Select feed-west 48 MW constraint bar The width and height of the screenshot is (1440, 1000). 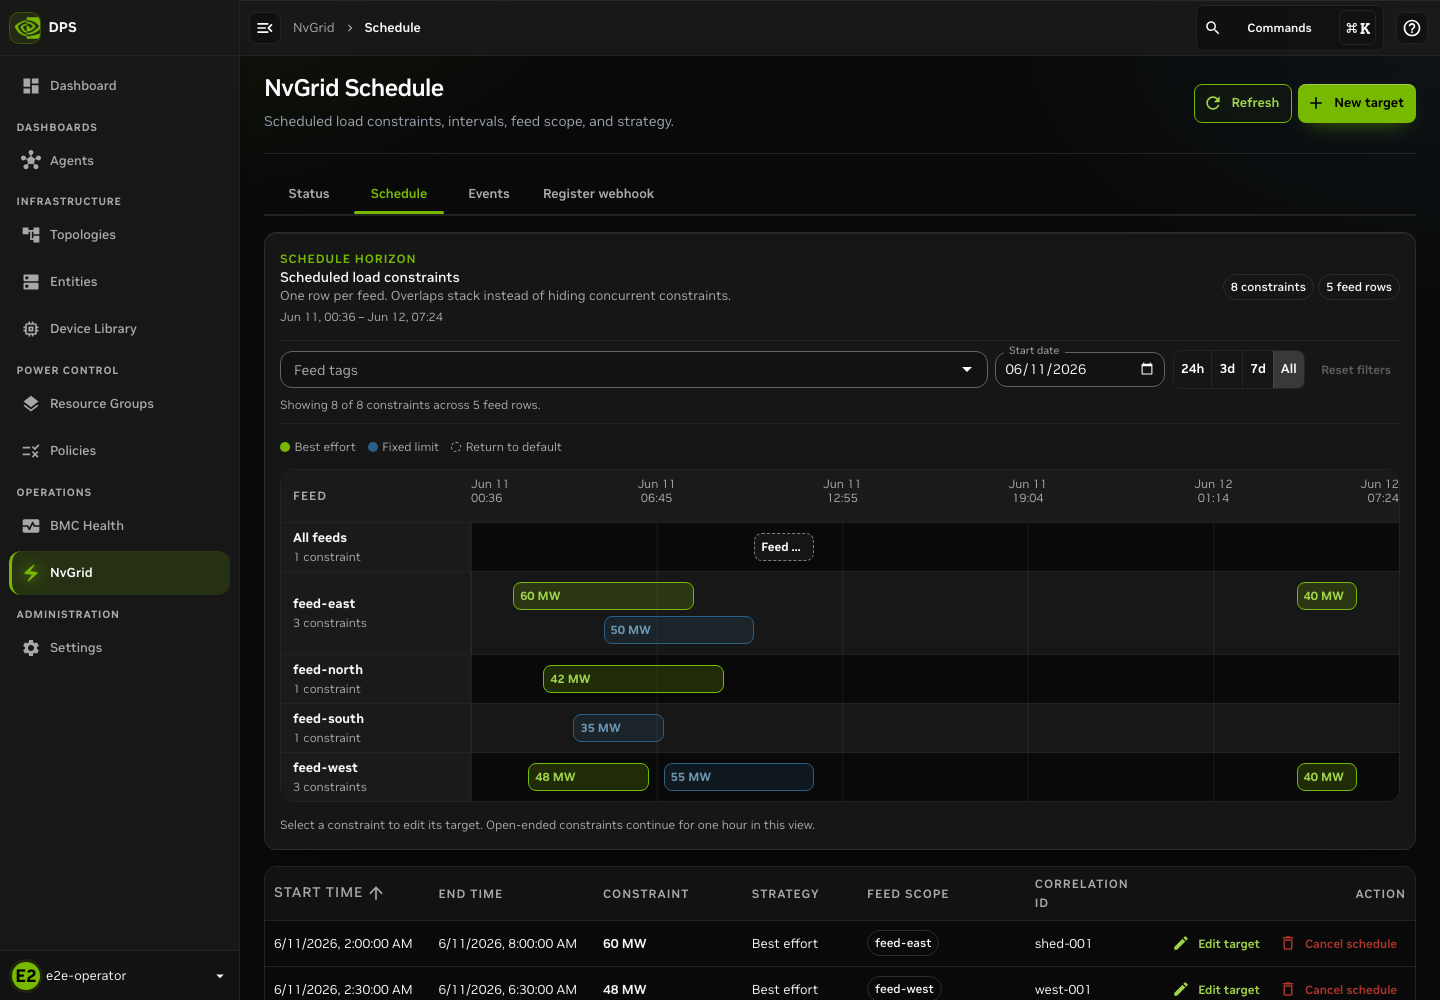click(588, 777)
